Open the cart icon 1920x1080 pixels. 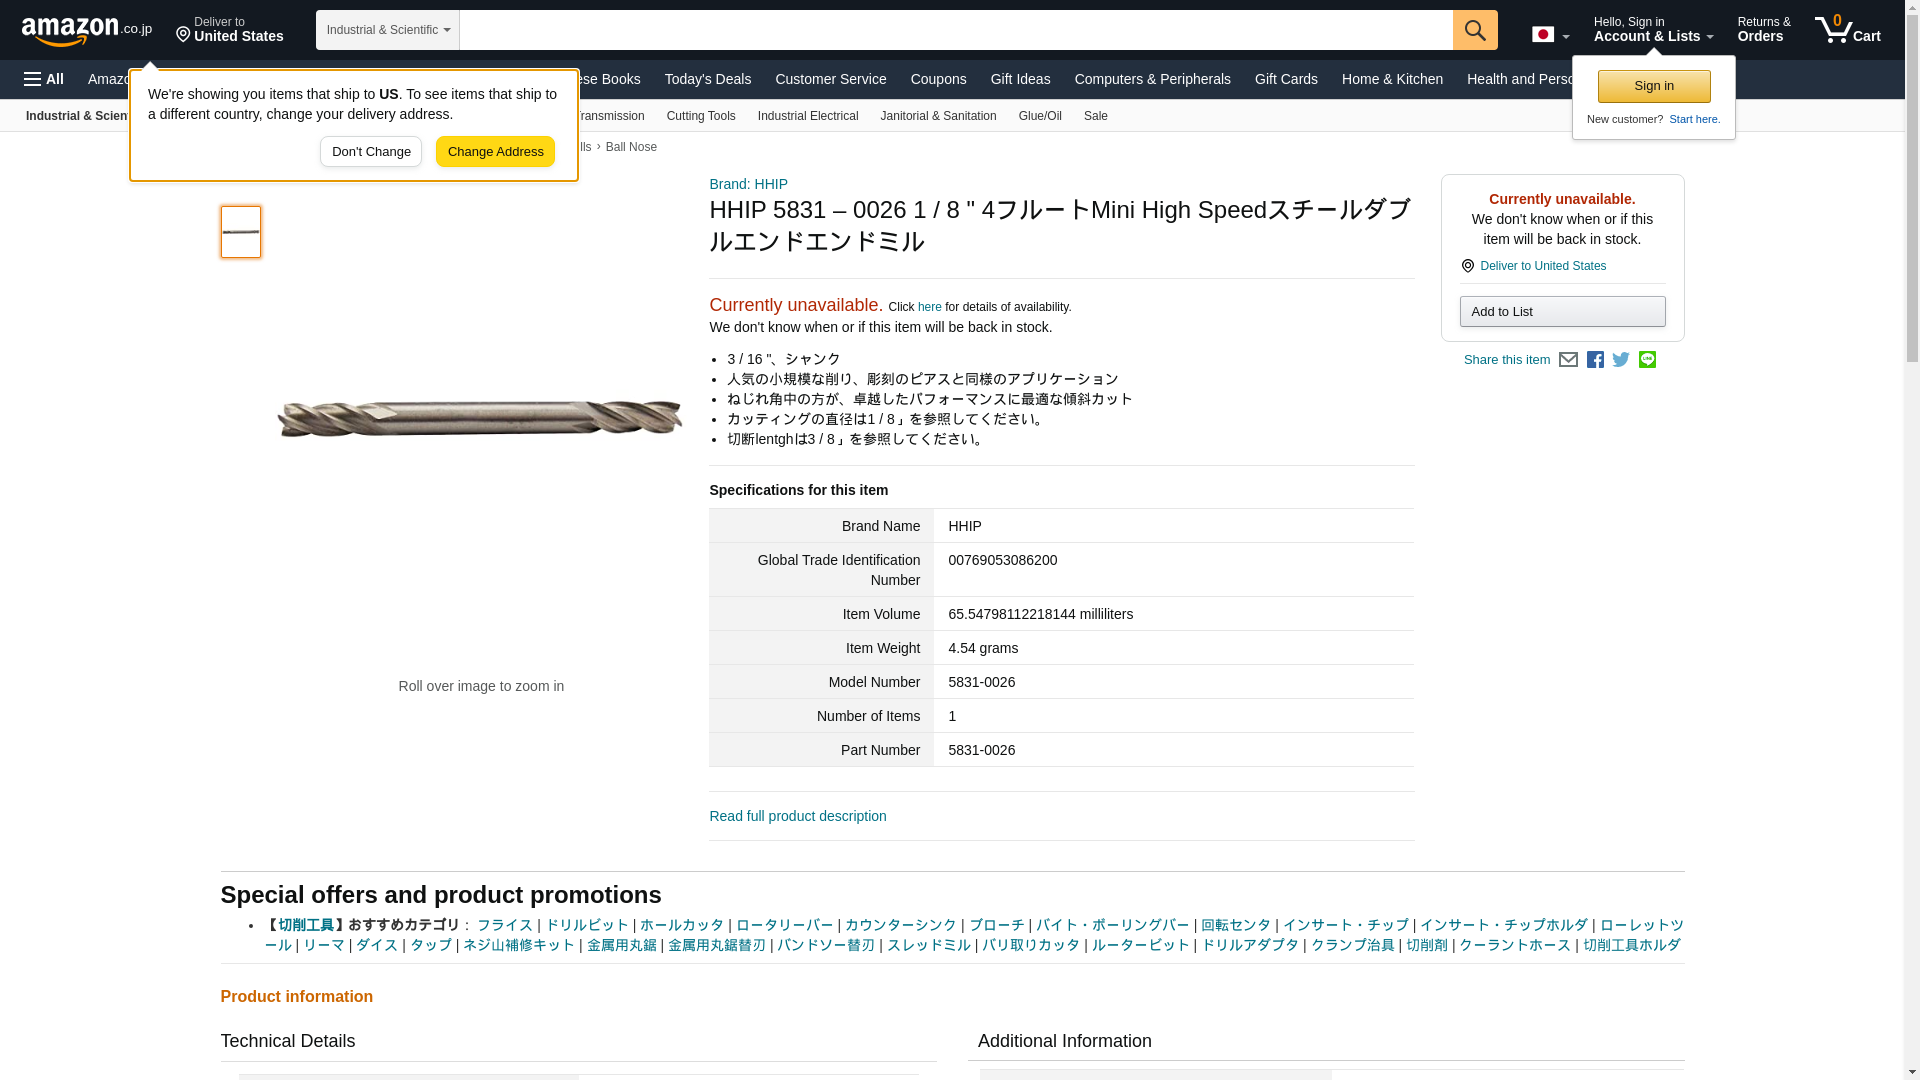point(1847,30)
